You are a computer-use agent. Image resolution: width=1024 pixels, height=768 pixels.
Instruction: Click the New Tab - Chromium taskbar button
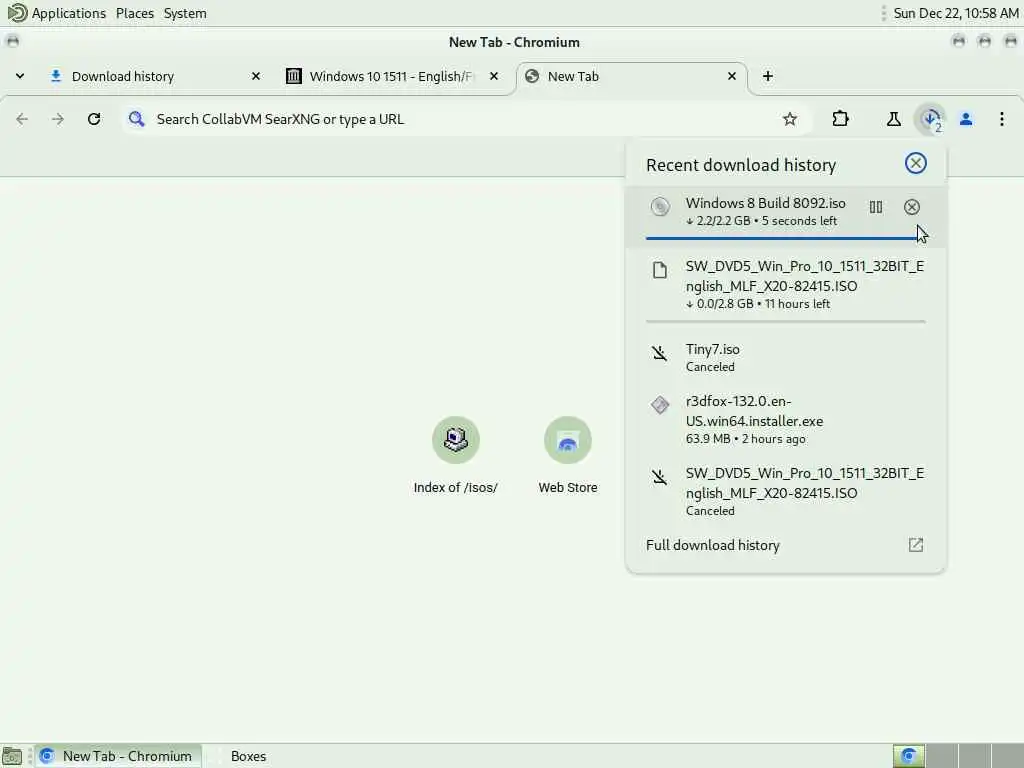[x=118, y=756]
